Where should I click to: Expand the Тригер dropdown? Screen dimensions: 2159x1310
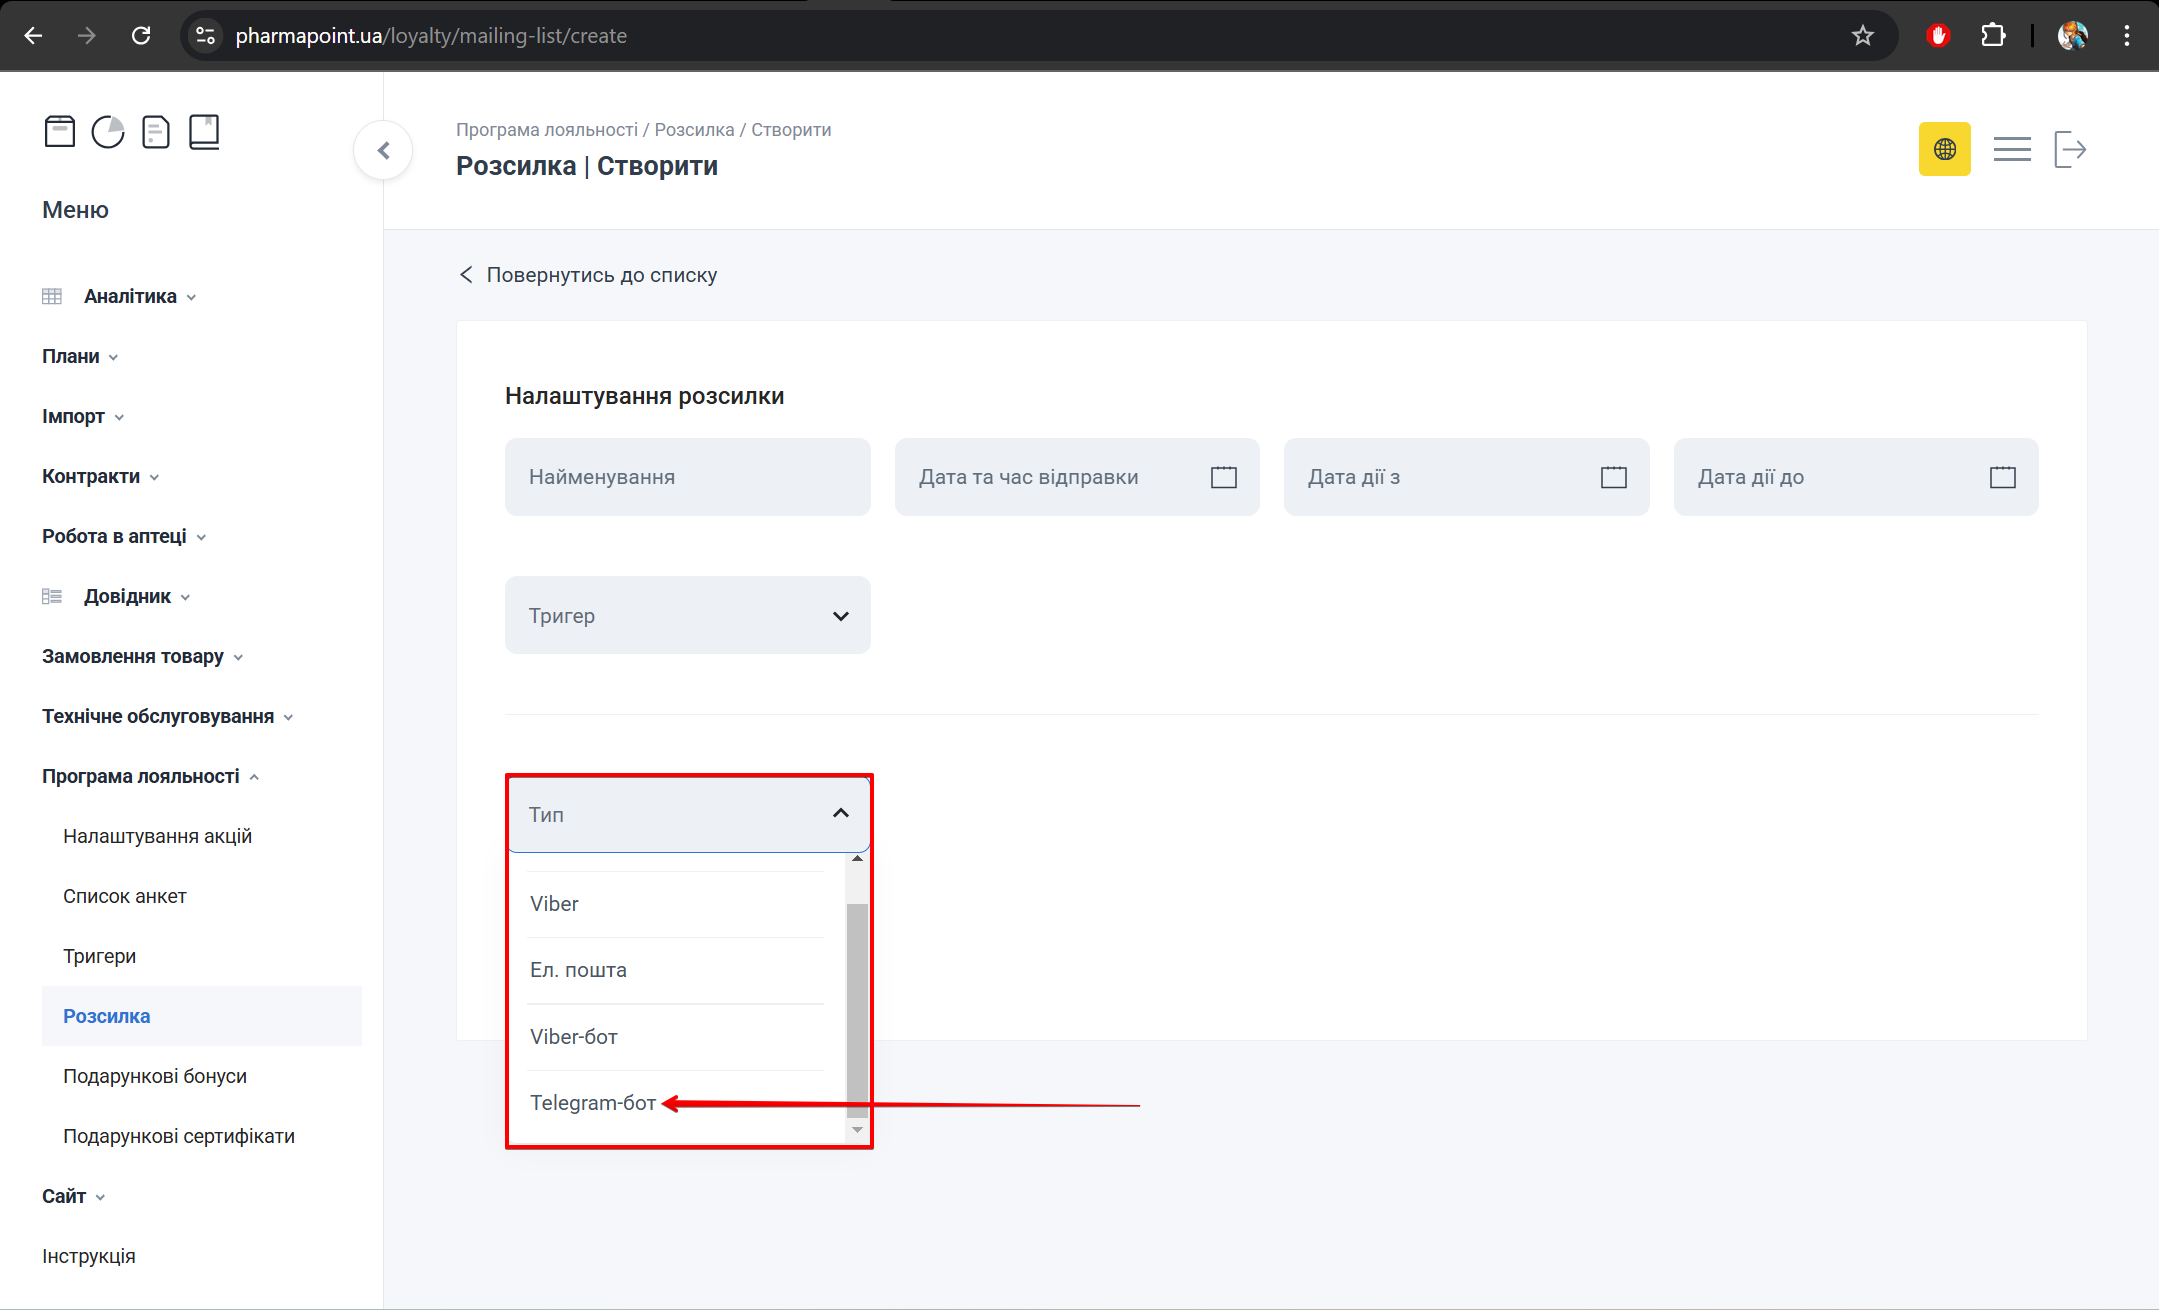click(687, 615)
